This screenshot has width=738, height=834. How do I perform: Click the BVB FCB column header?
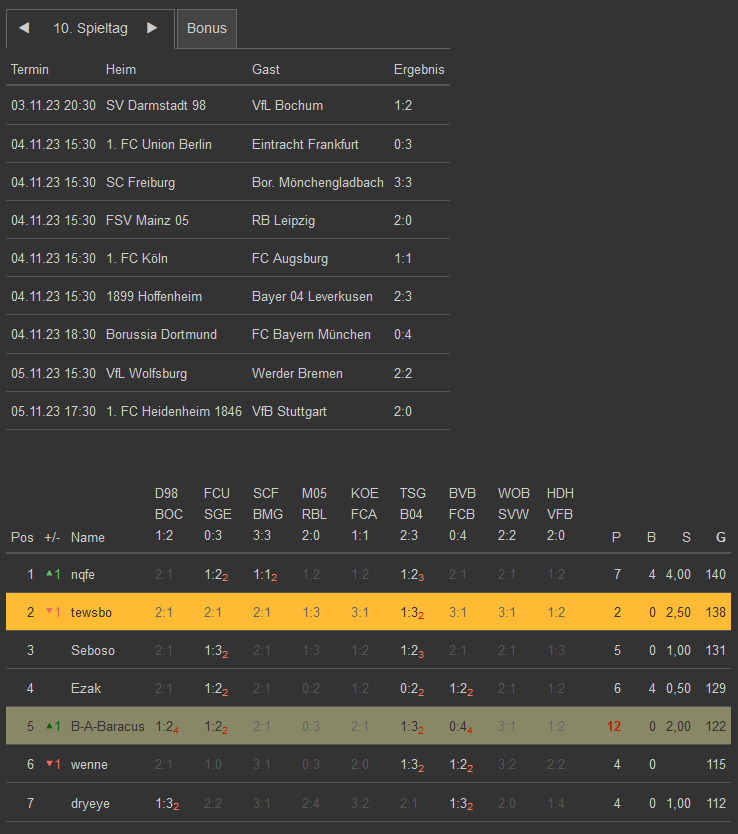(x=463, y=514)
